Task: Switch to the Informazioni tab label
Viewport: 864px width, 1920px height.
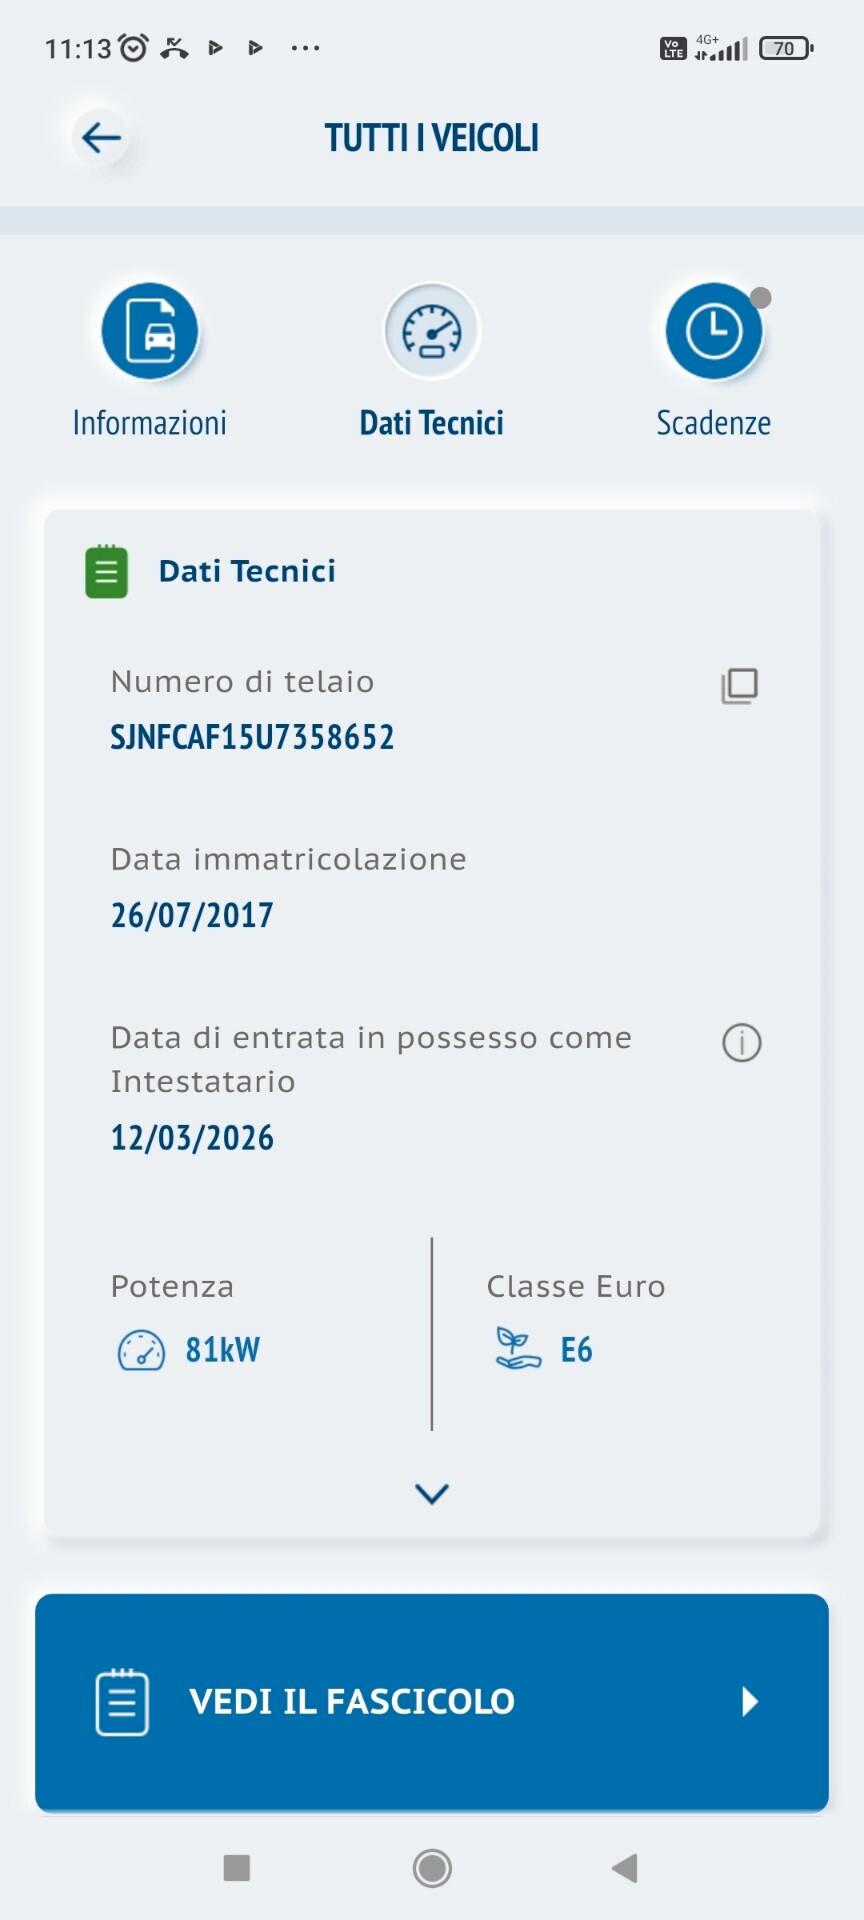Action: coord(150,423)
